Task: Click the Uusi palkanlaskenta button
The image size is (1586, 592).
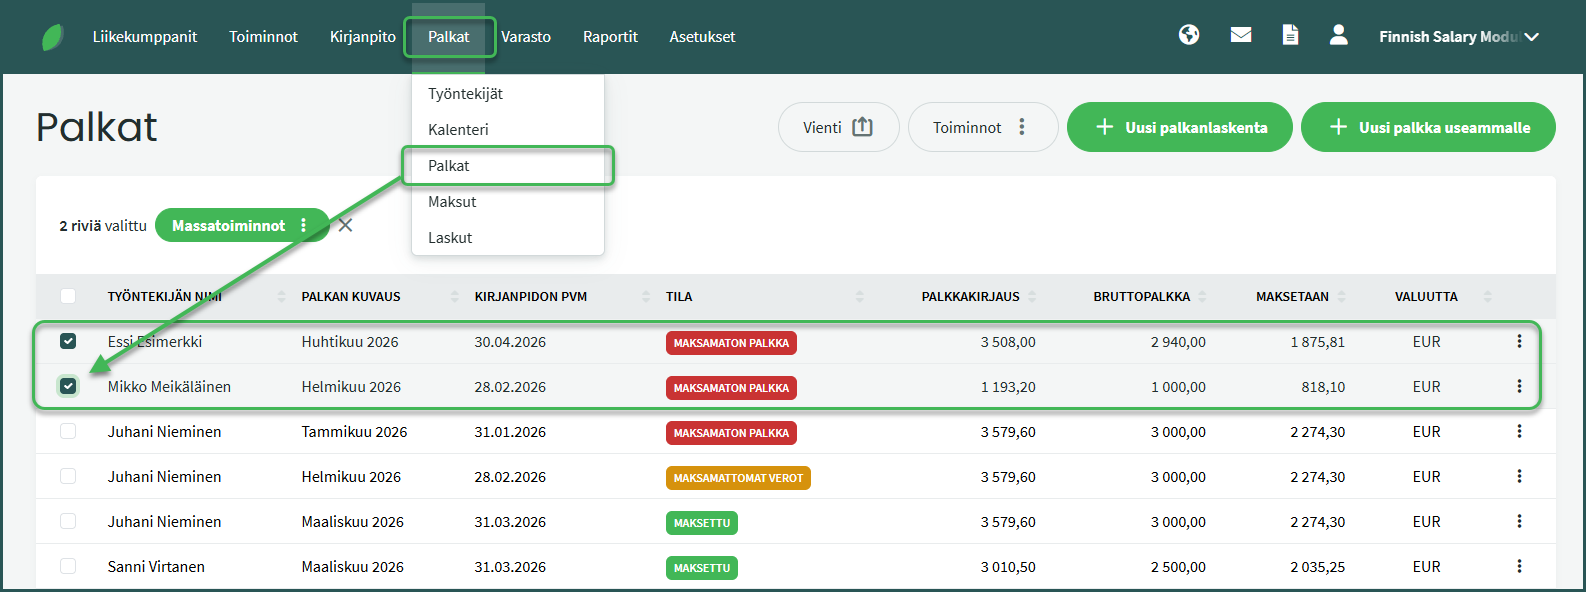Action: [1180, 128]
